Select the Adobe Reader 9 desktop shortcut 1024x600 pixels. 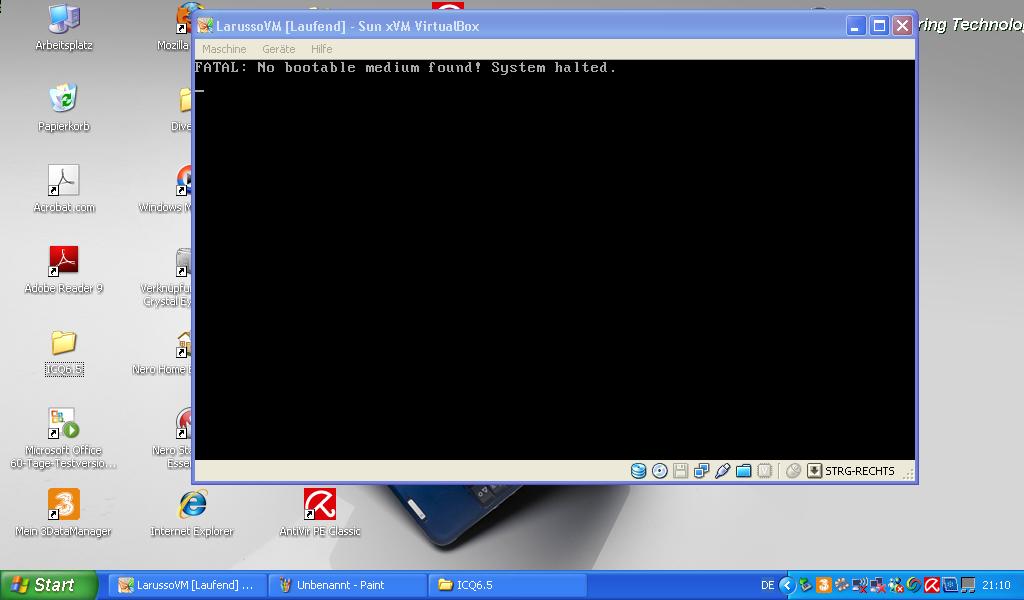[x=64, y=270]
